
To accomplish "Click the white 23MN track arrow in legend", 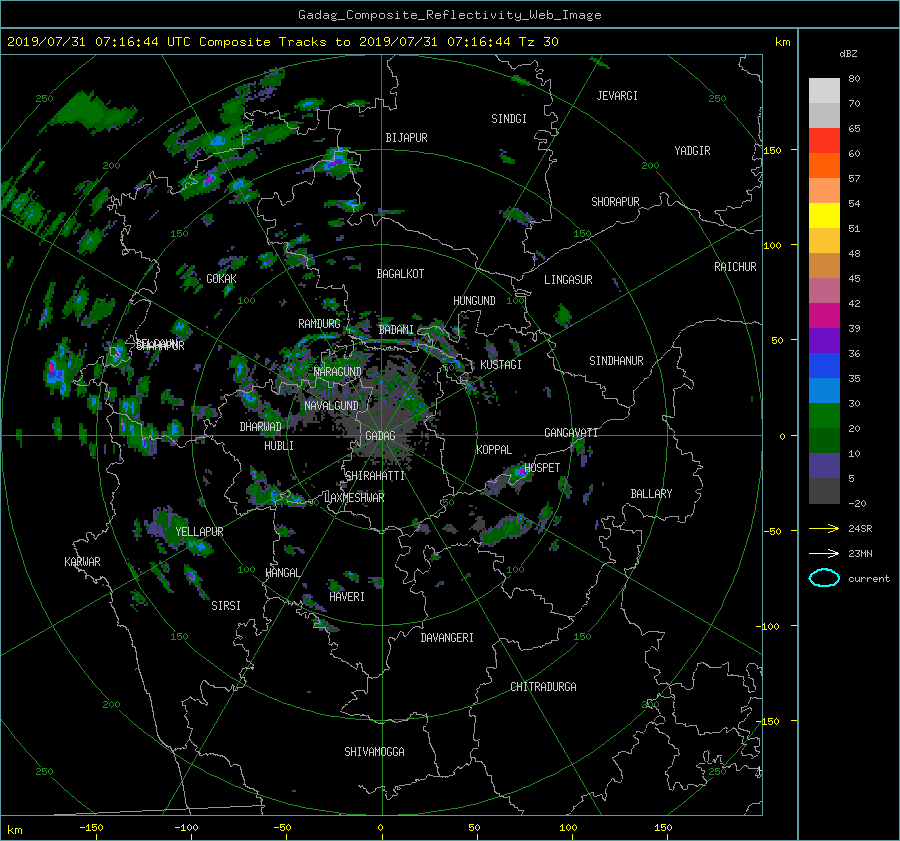I will point(824,553).
